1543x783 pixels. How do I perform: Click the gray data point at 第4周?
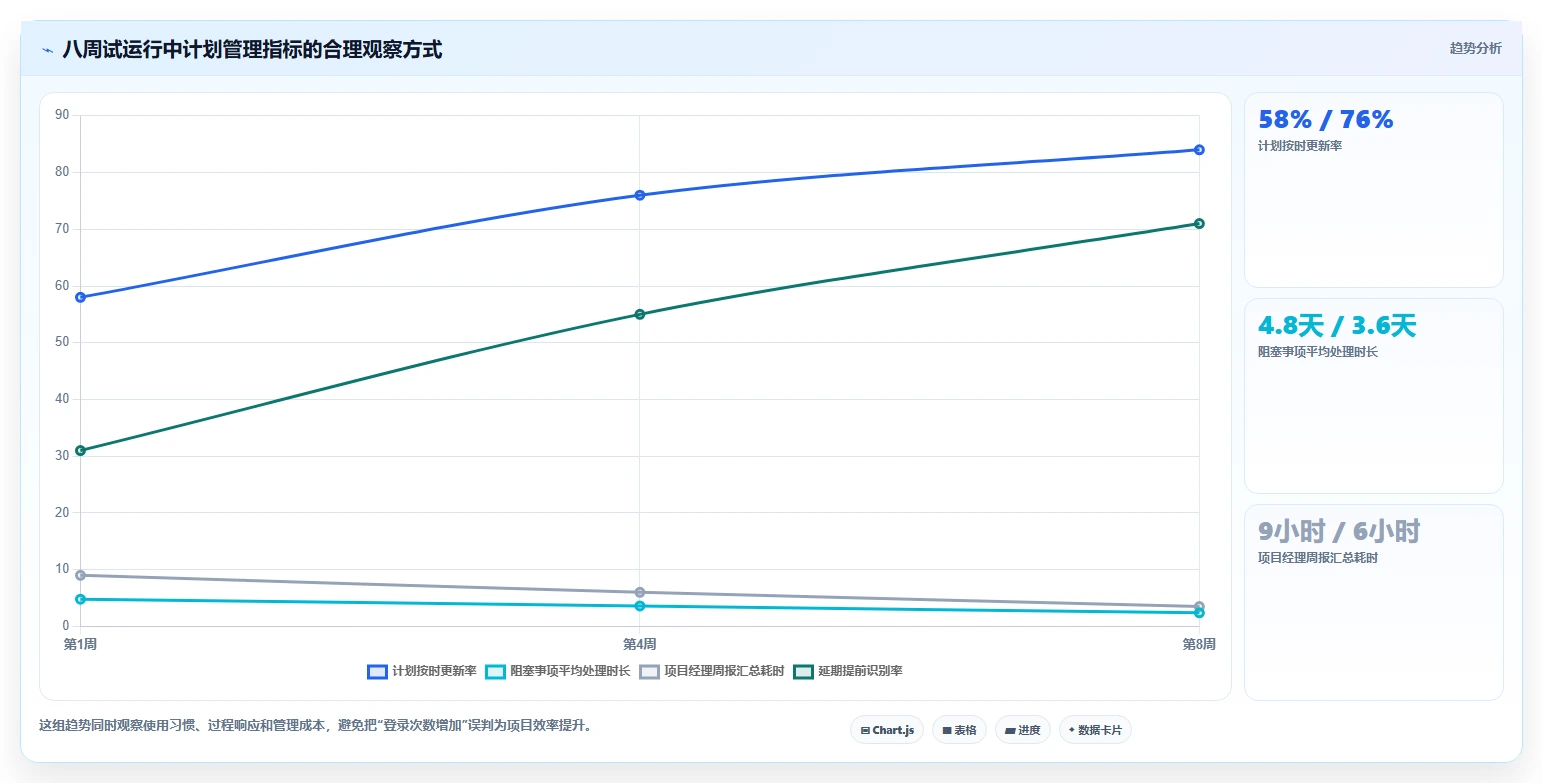pos(640,592)
